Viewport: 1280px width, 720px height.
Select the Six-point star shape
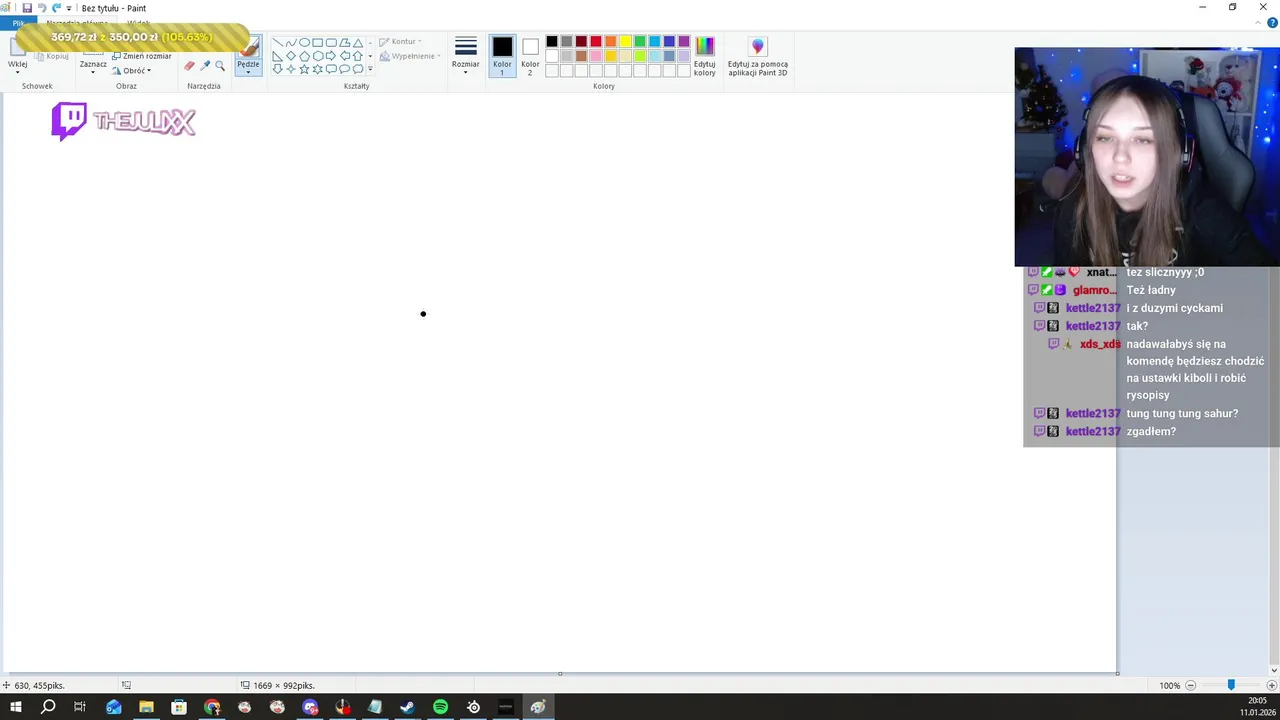pyautogui.click(x=318, y=69)
